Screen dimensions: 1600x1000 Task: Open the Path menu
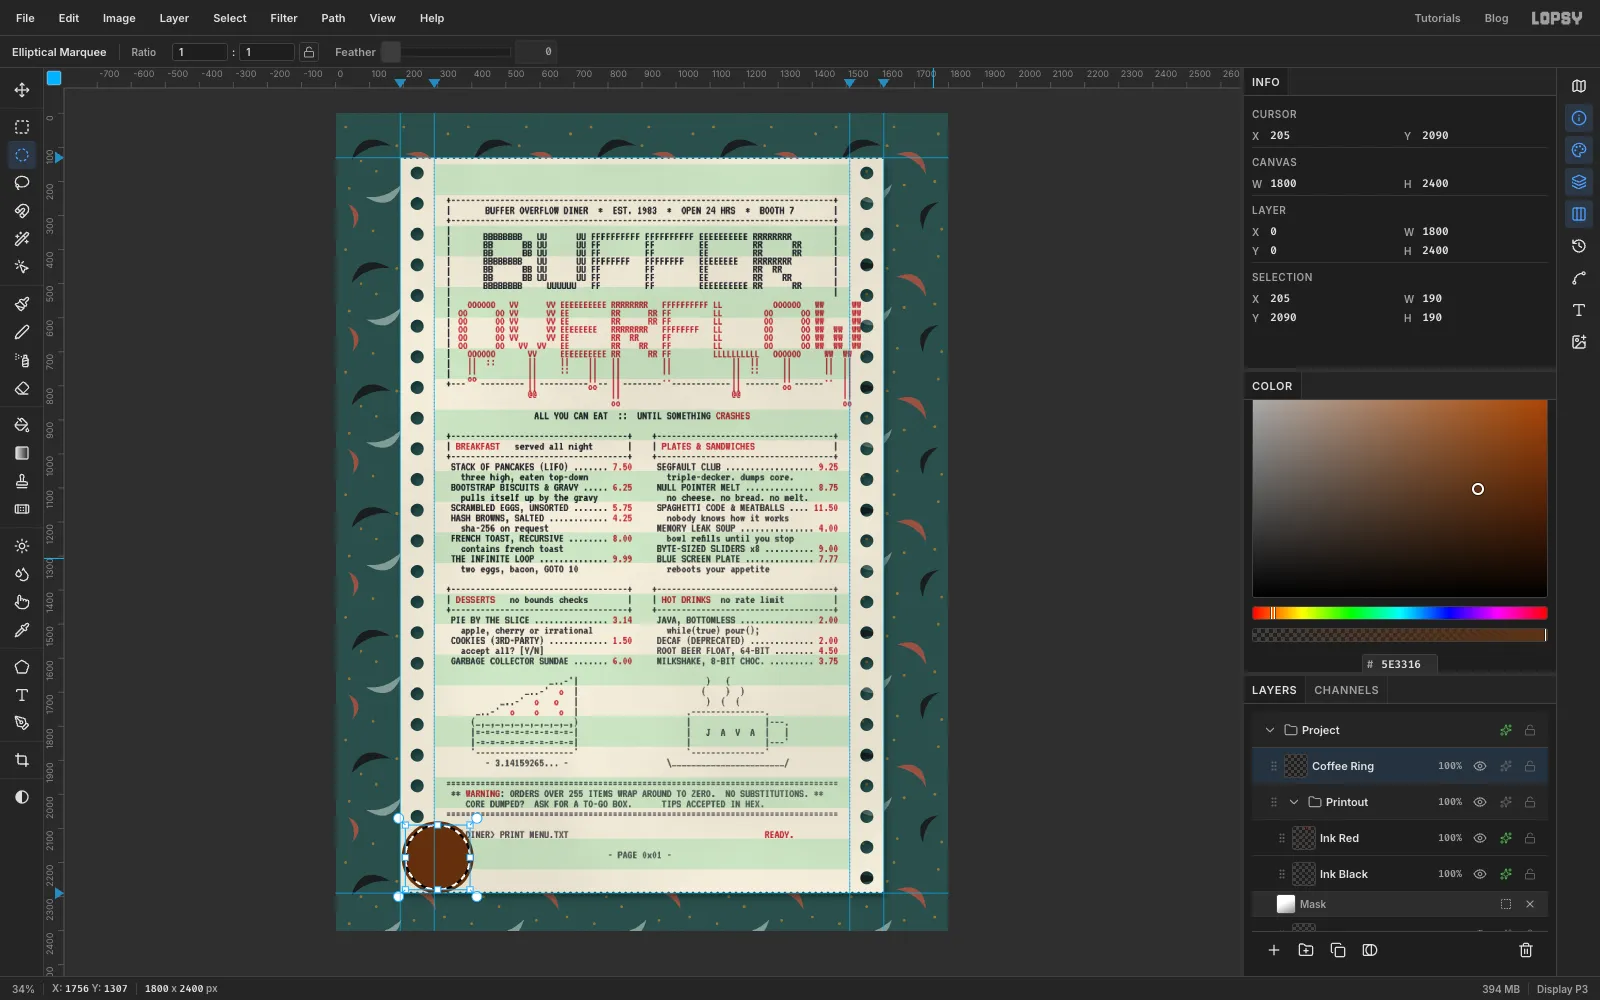[x=333, y=18]
